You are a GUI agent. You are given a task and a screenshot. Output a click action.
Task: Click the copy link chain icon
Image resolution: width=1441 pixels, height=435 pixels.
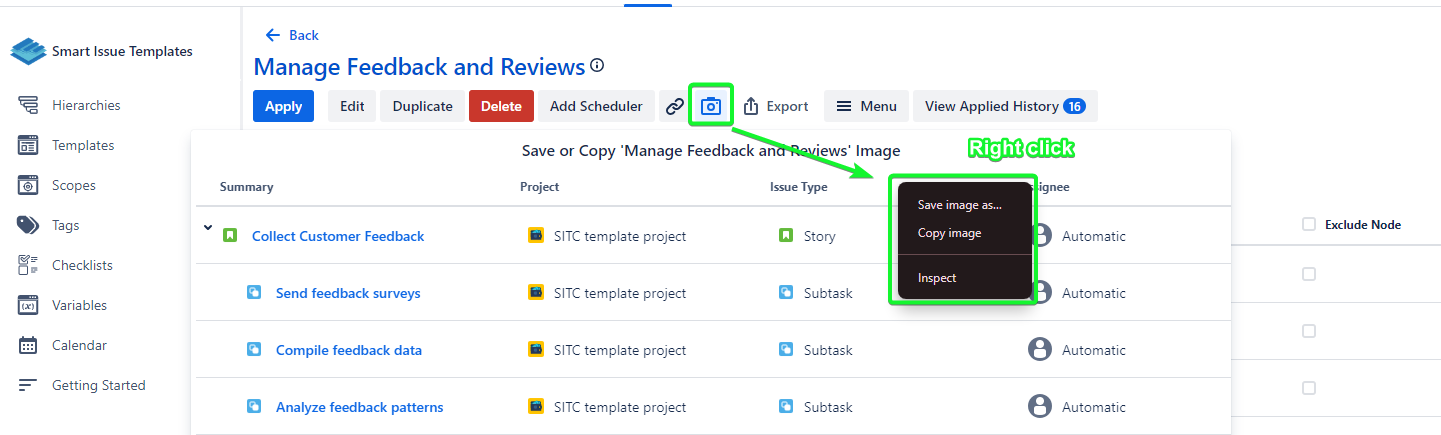(x=675, y=106)
